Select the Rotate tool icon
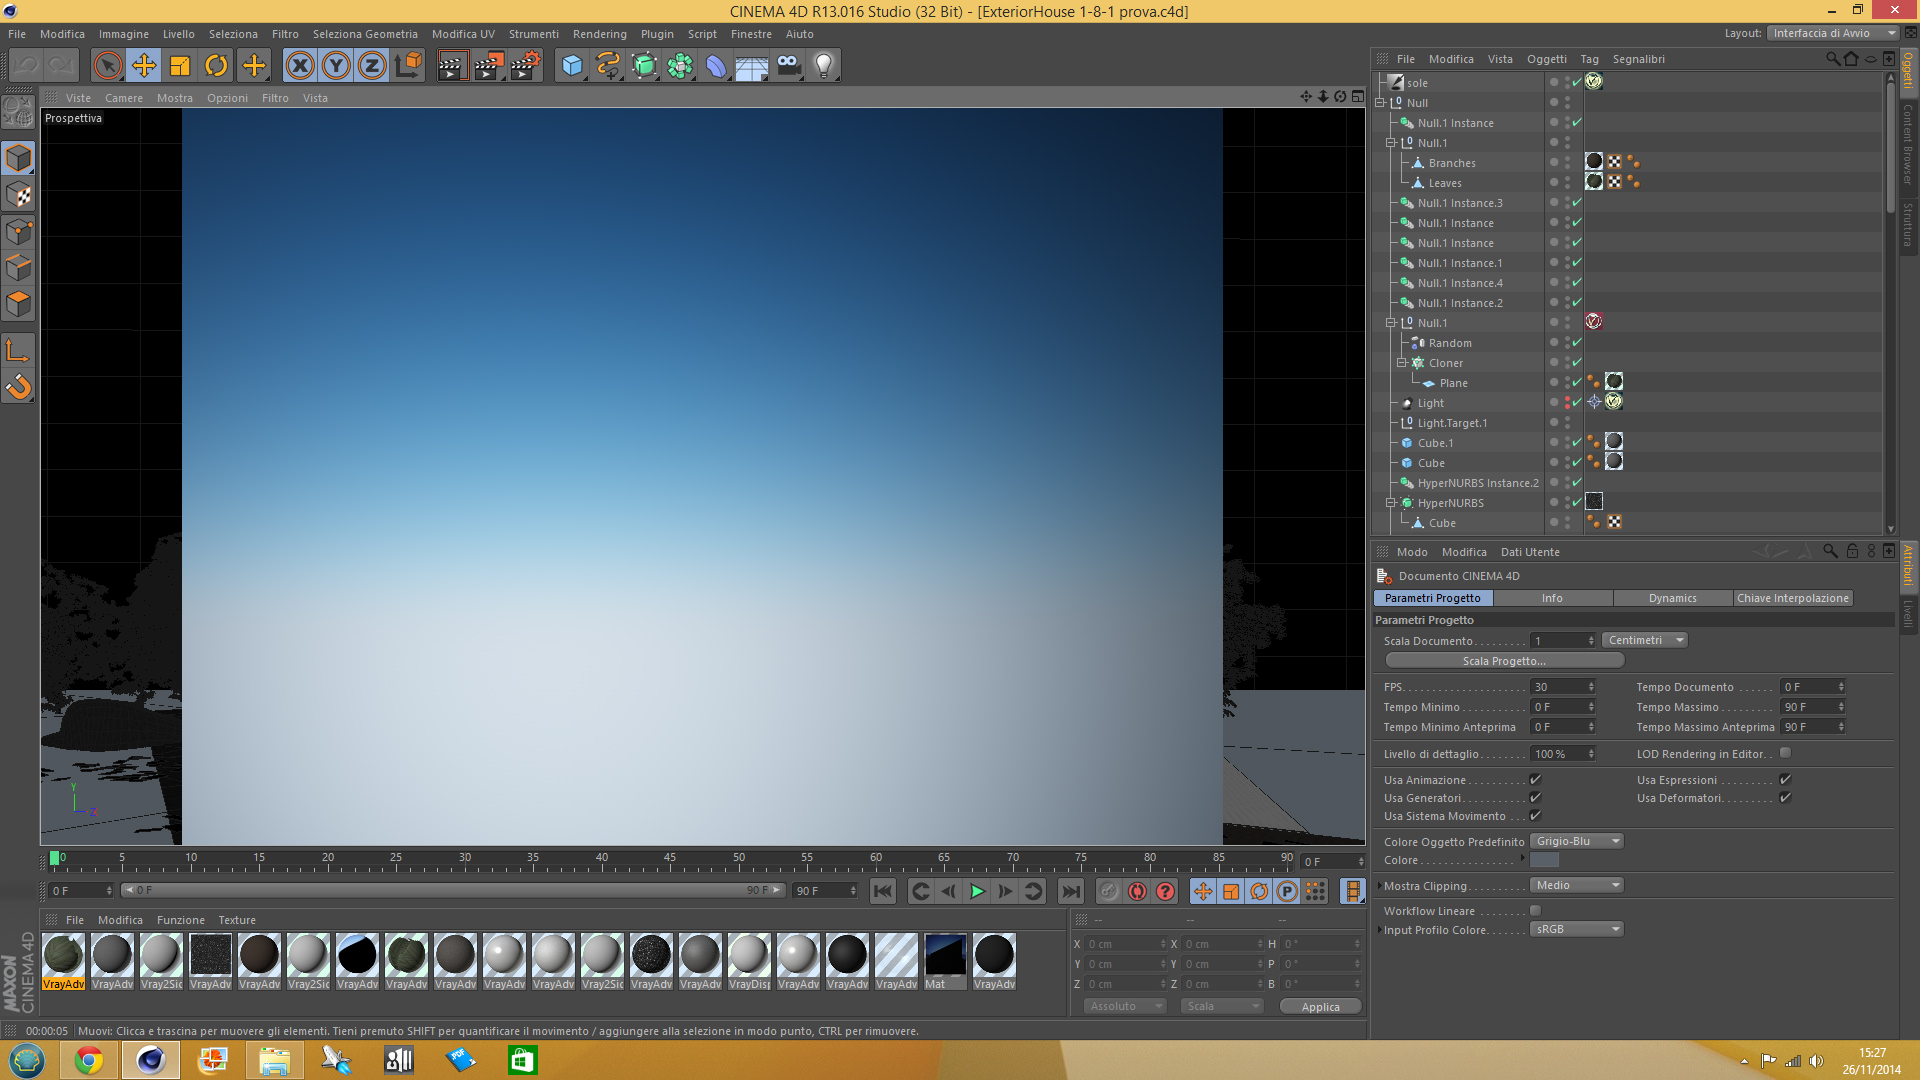This screenshot has height=1080, width=1920. pyautogui.click(x=216, y=66)
